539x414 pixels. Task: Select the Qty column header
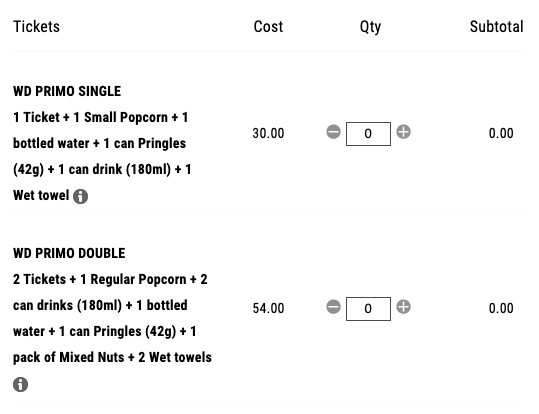tap(370, 27)
